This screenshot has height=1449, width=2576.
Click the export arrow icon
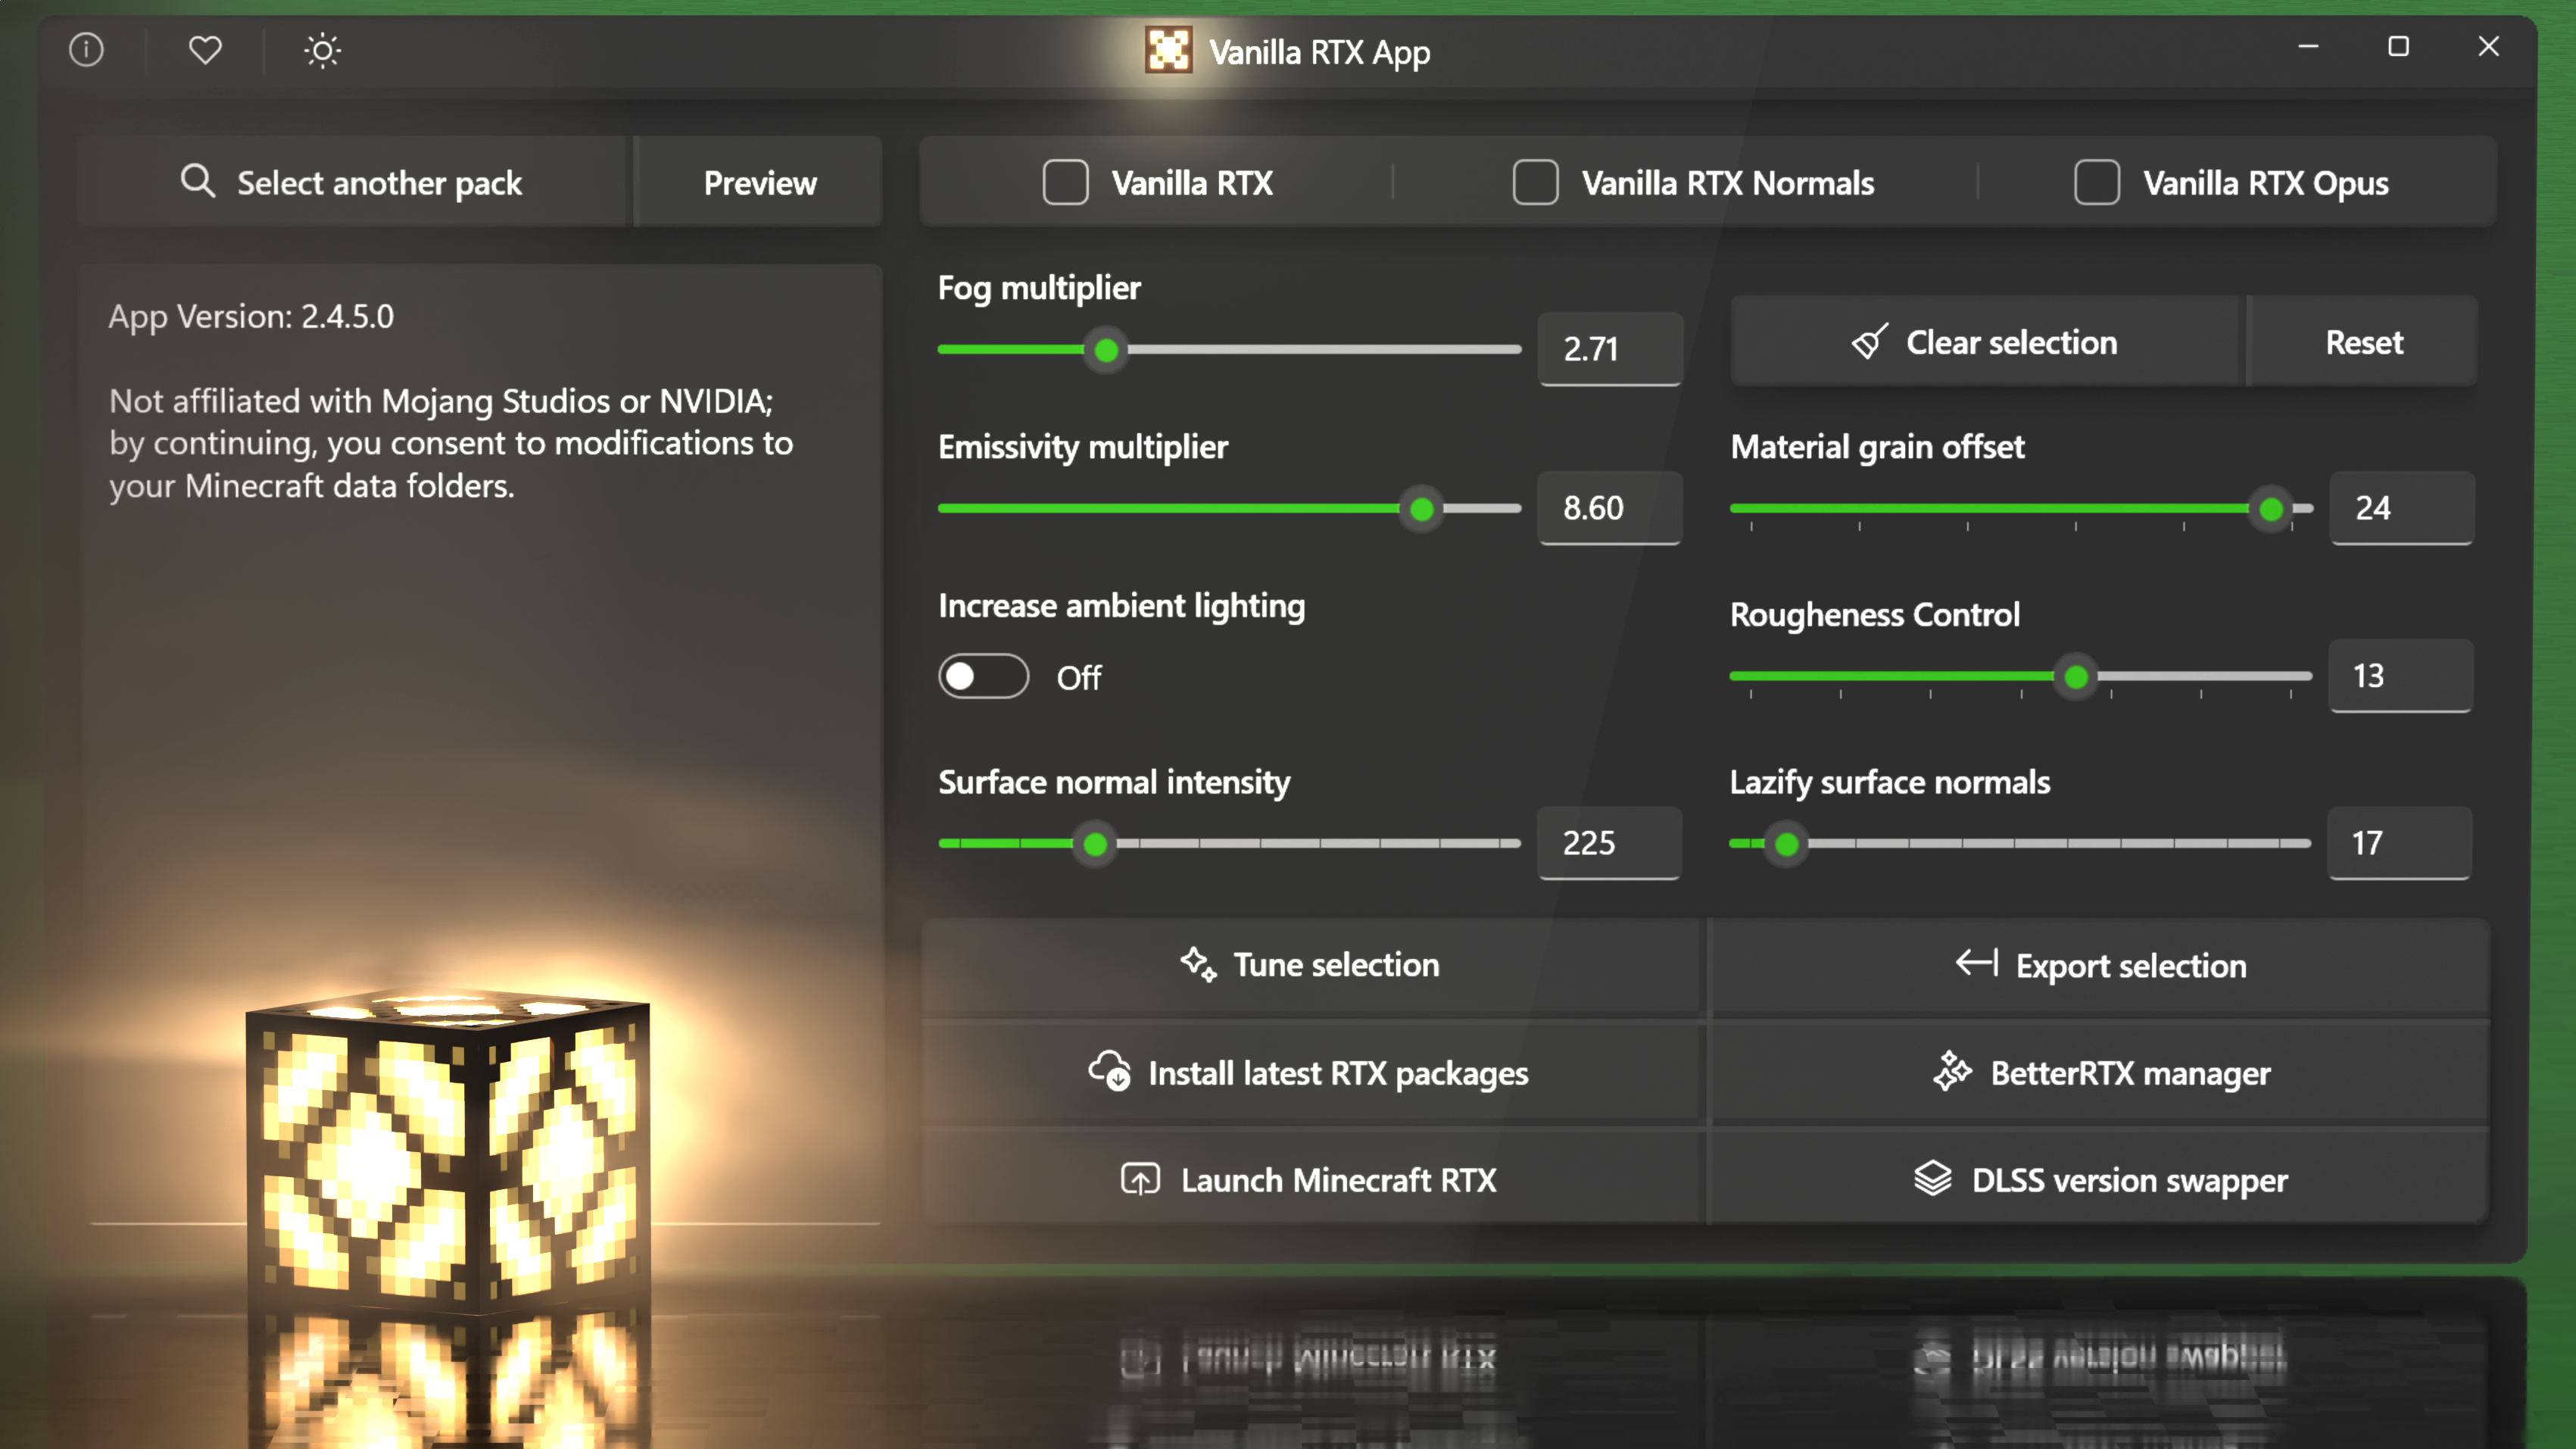1973,964
